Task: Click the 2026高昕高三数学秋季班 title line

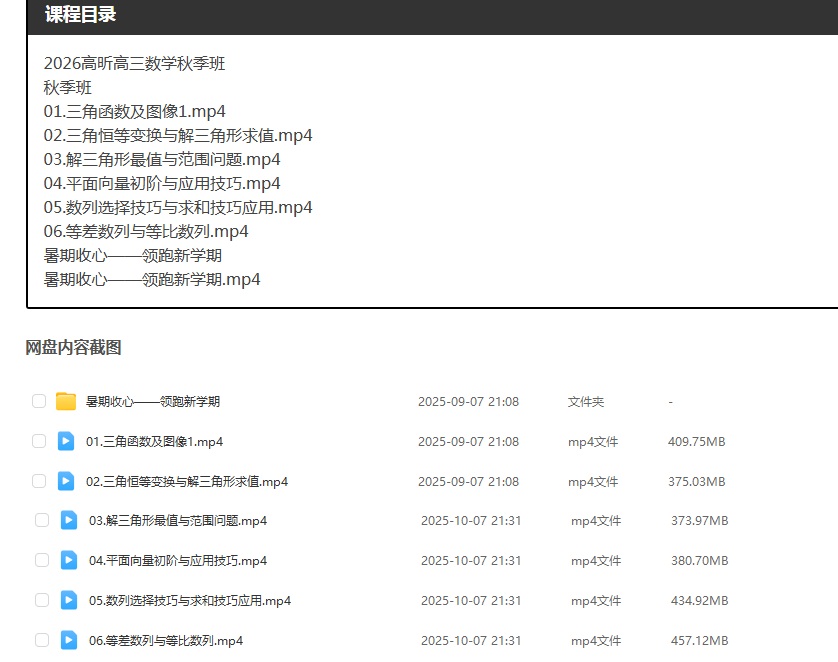Action: (x=134, y=64)
